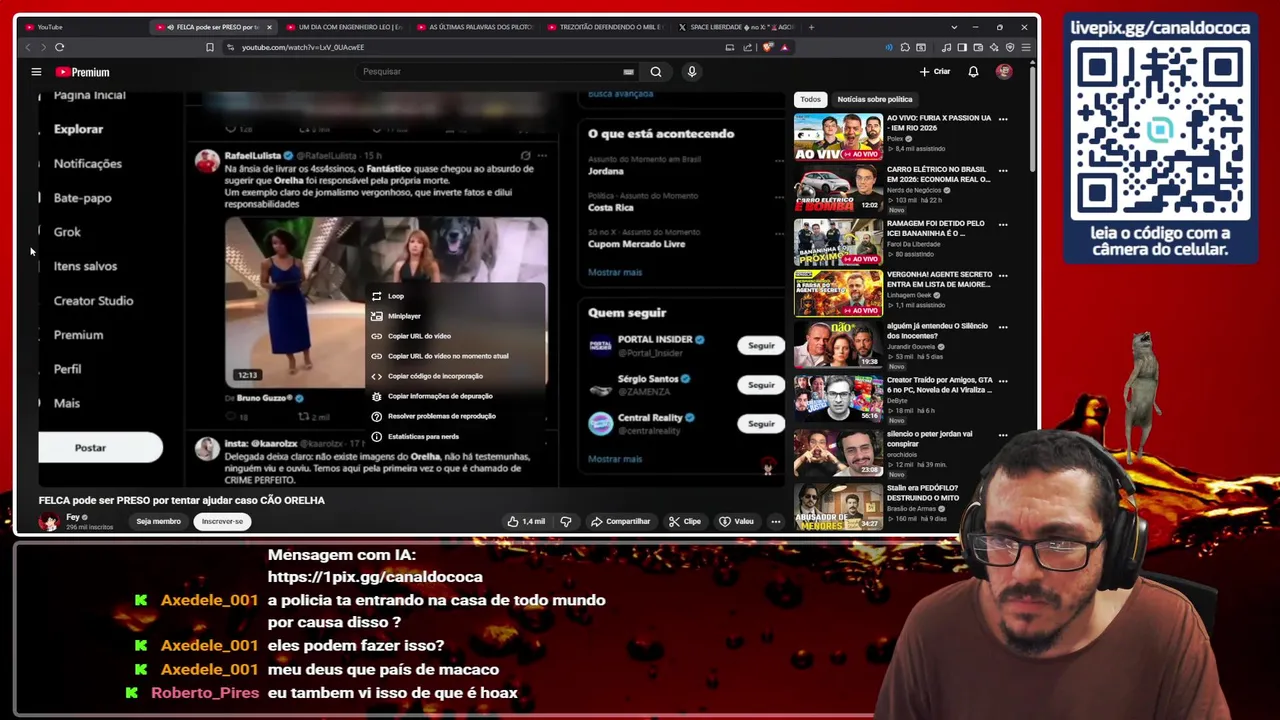Image resolution: width=1280 pixels, height=720 pixels.
Task: Open Creator Traído por Amigos video title
Action: coord(940,384)
